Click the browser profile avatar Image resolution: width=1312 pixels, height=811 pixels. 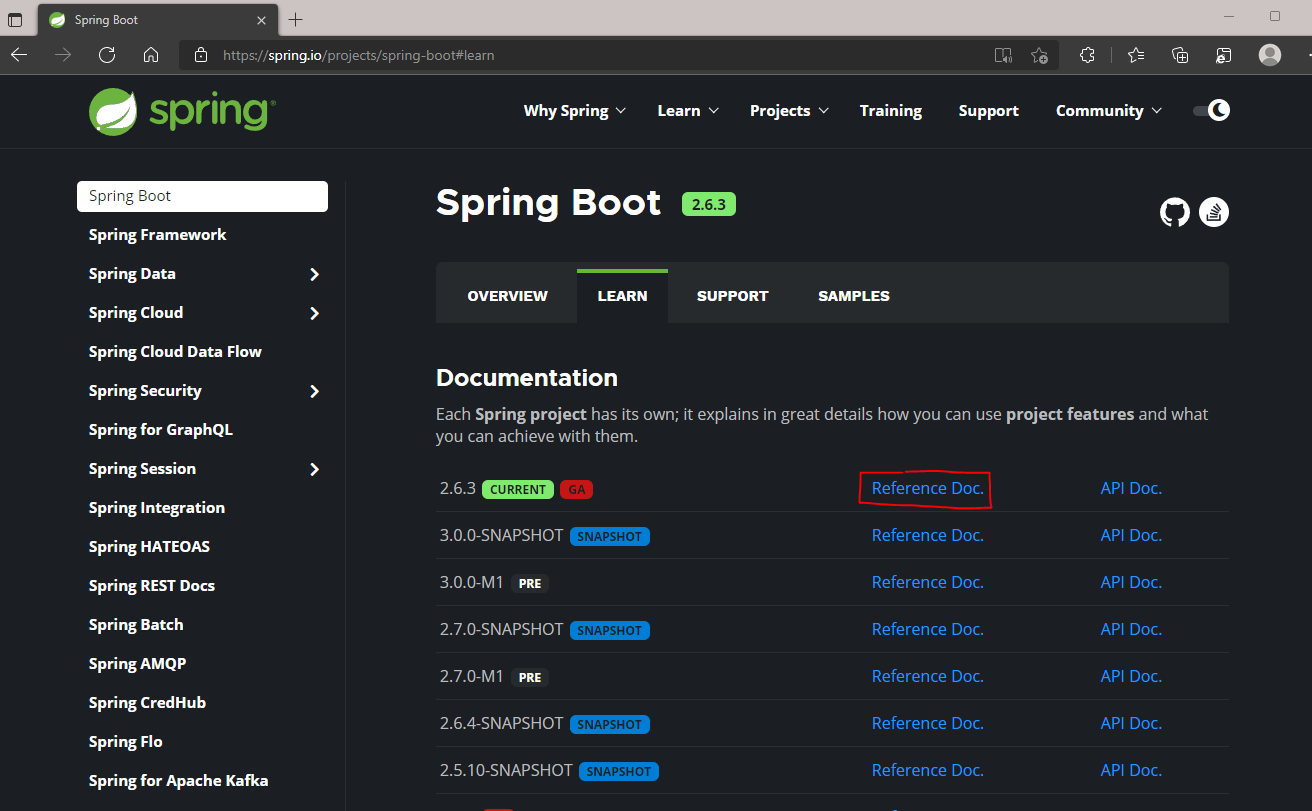pos(1270,55)
